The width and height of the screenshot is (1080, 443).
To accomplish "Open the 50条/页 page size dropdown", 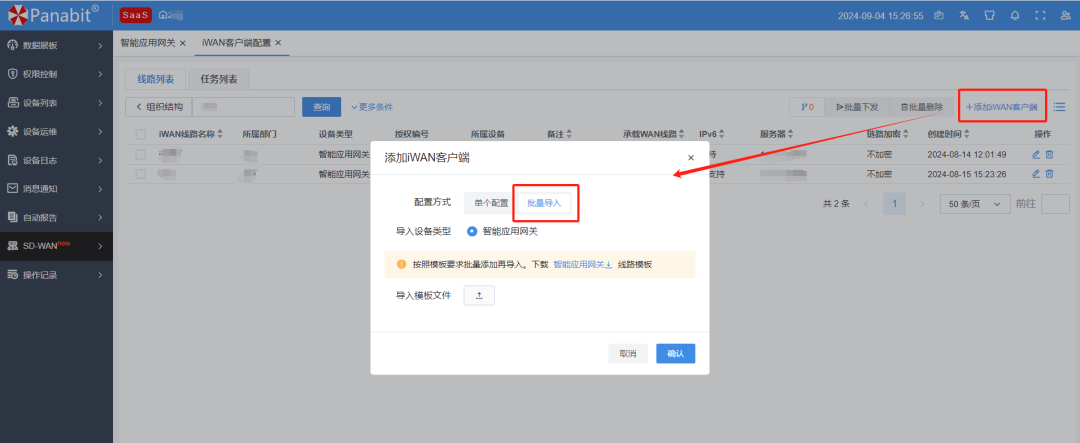I will click(974, 204).
